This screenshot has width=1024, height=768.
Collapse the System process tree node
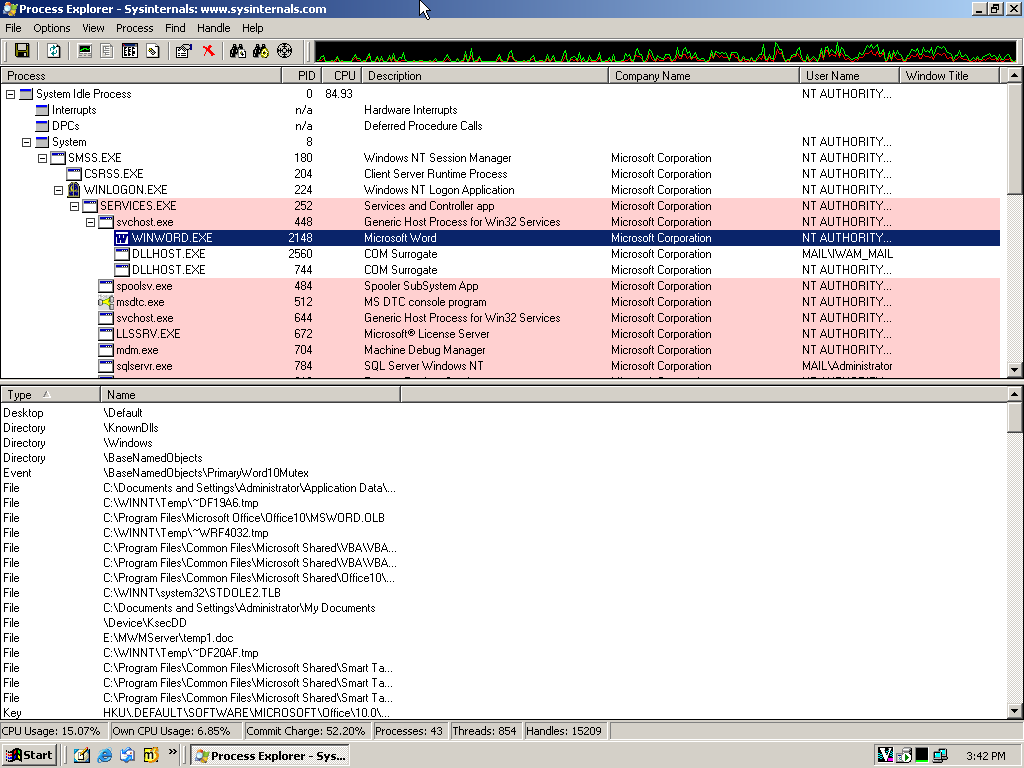point(26,142)
